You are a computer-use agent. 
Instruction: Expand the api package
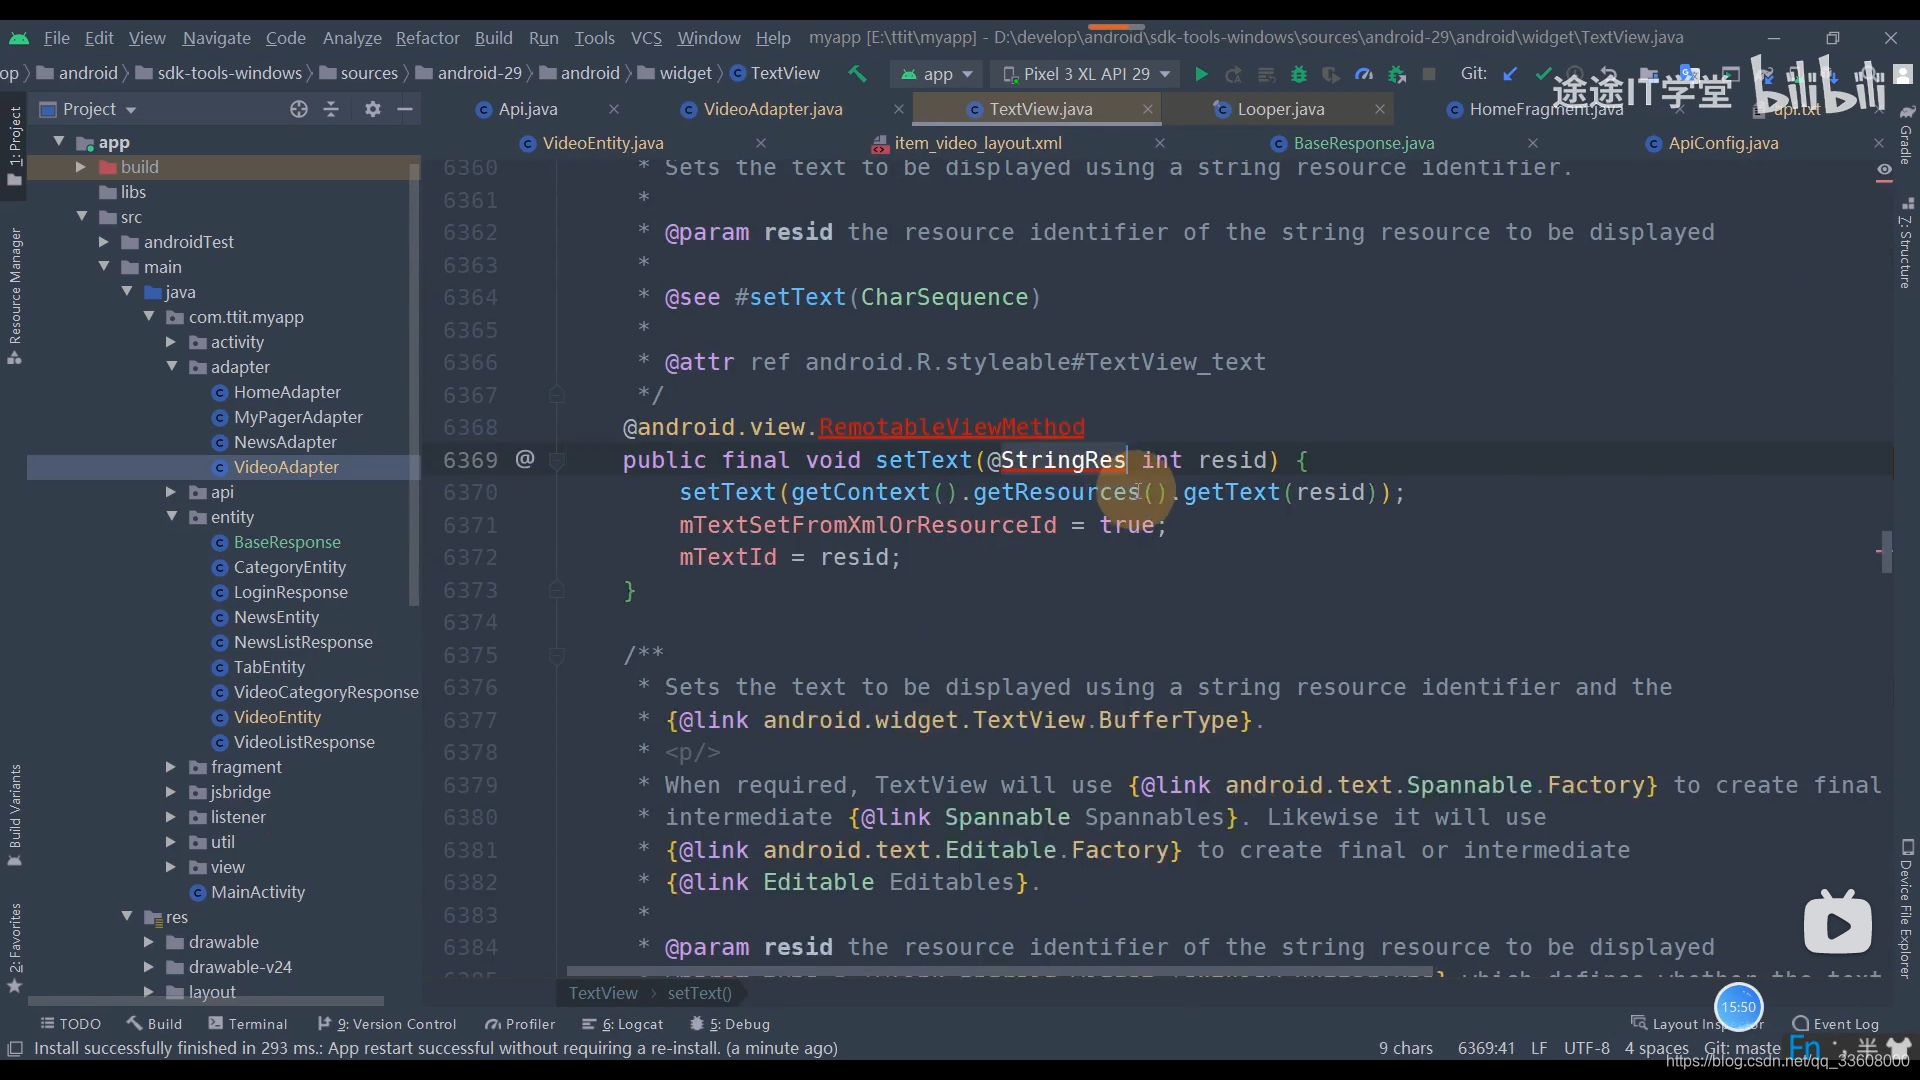pos(171,492)
